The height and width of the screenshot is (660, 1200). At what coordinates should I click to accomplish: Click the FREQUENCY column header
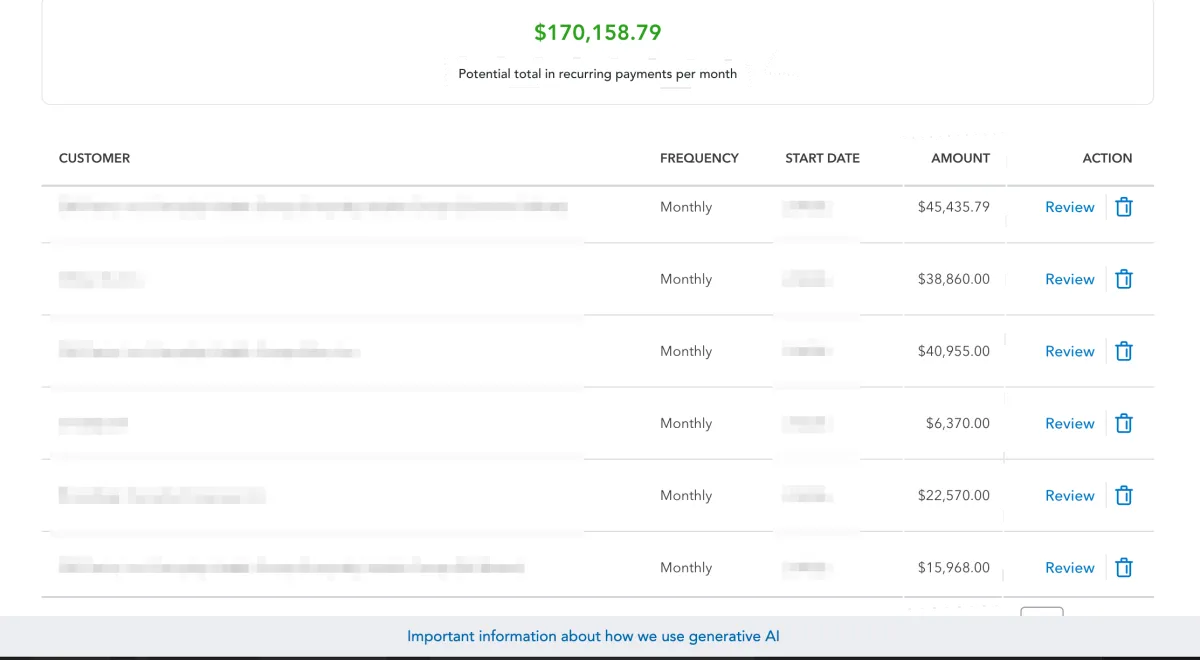(x=699, y=158)
